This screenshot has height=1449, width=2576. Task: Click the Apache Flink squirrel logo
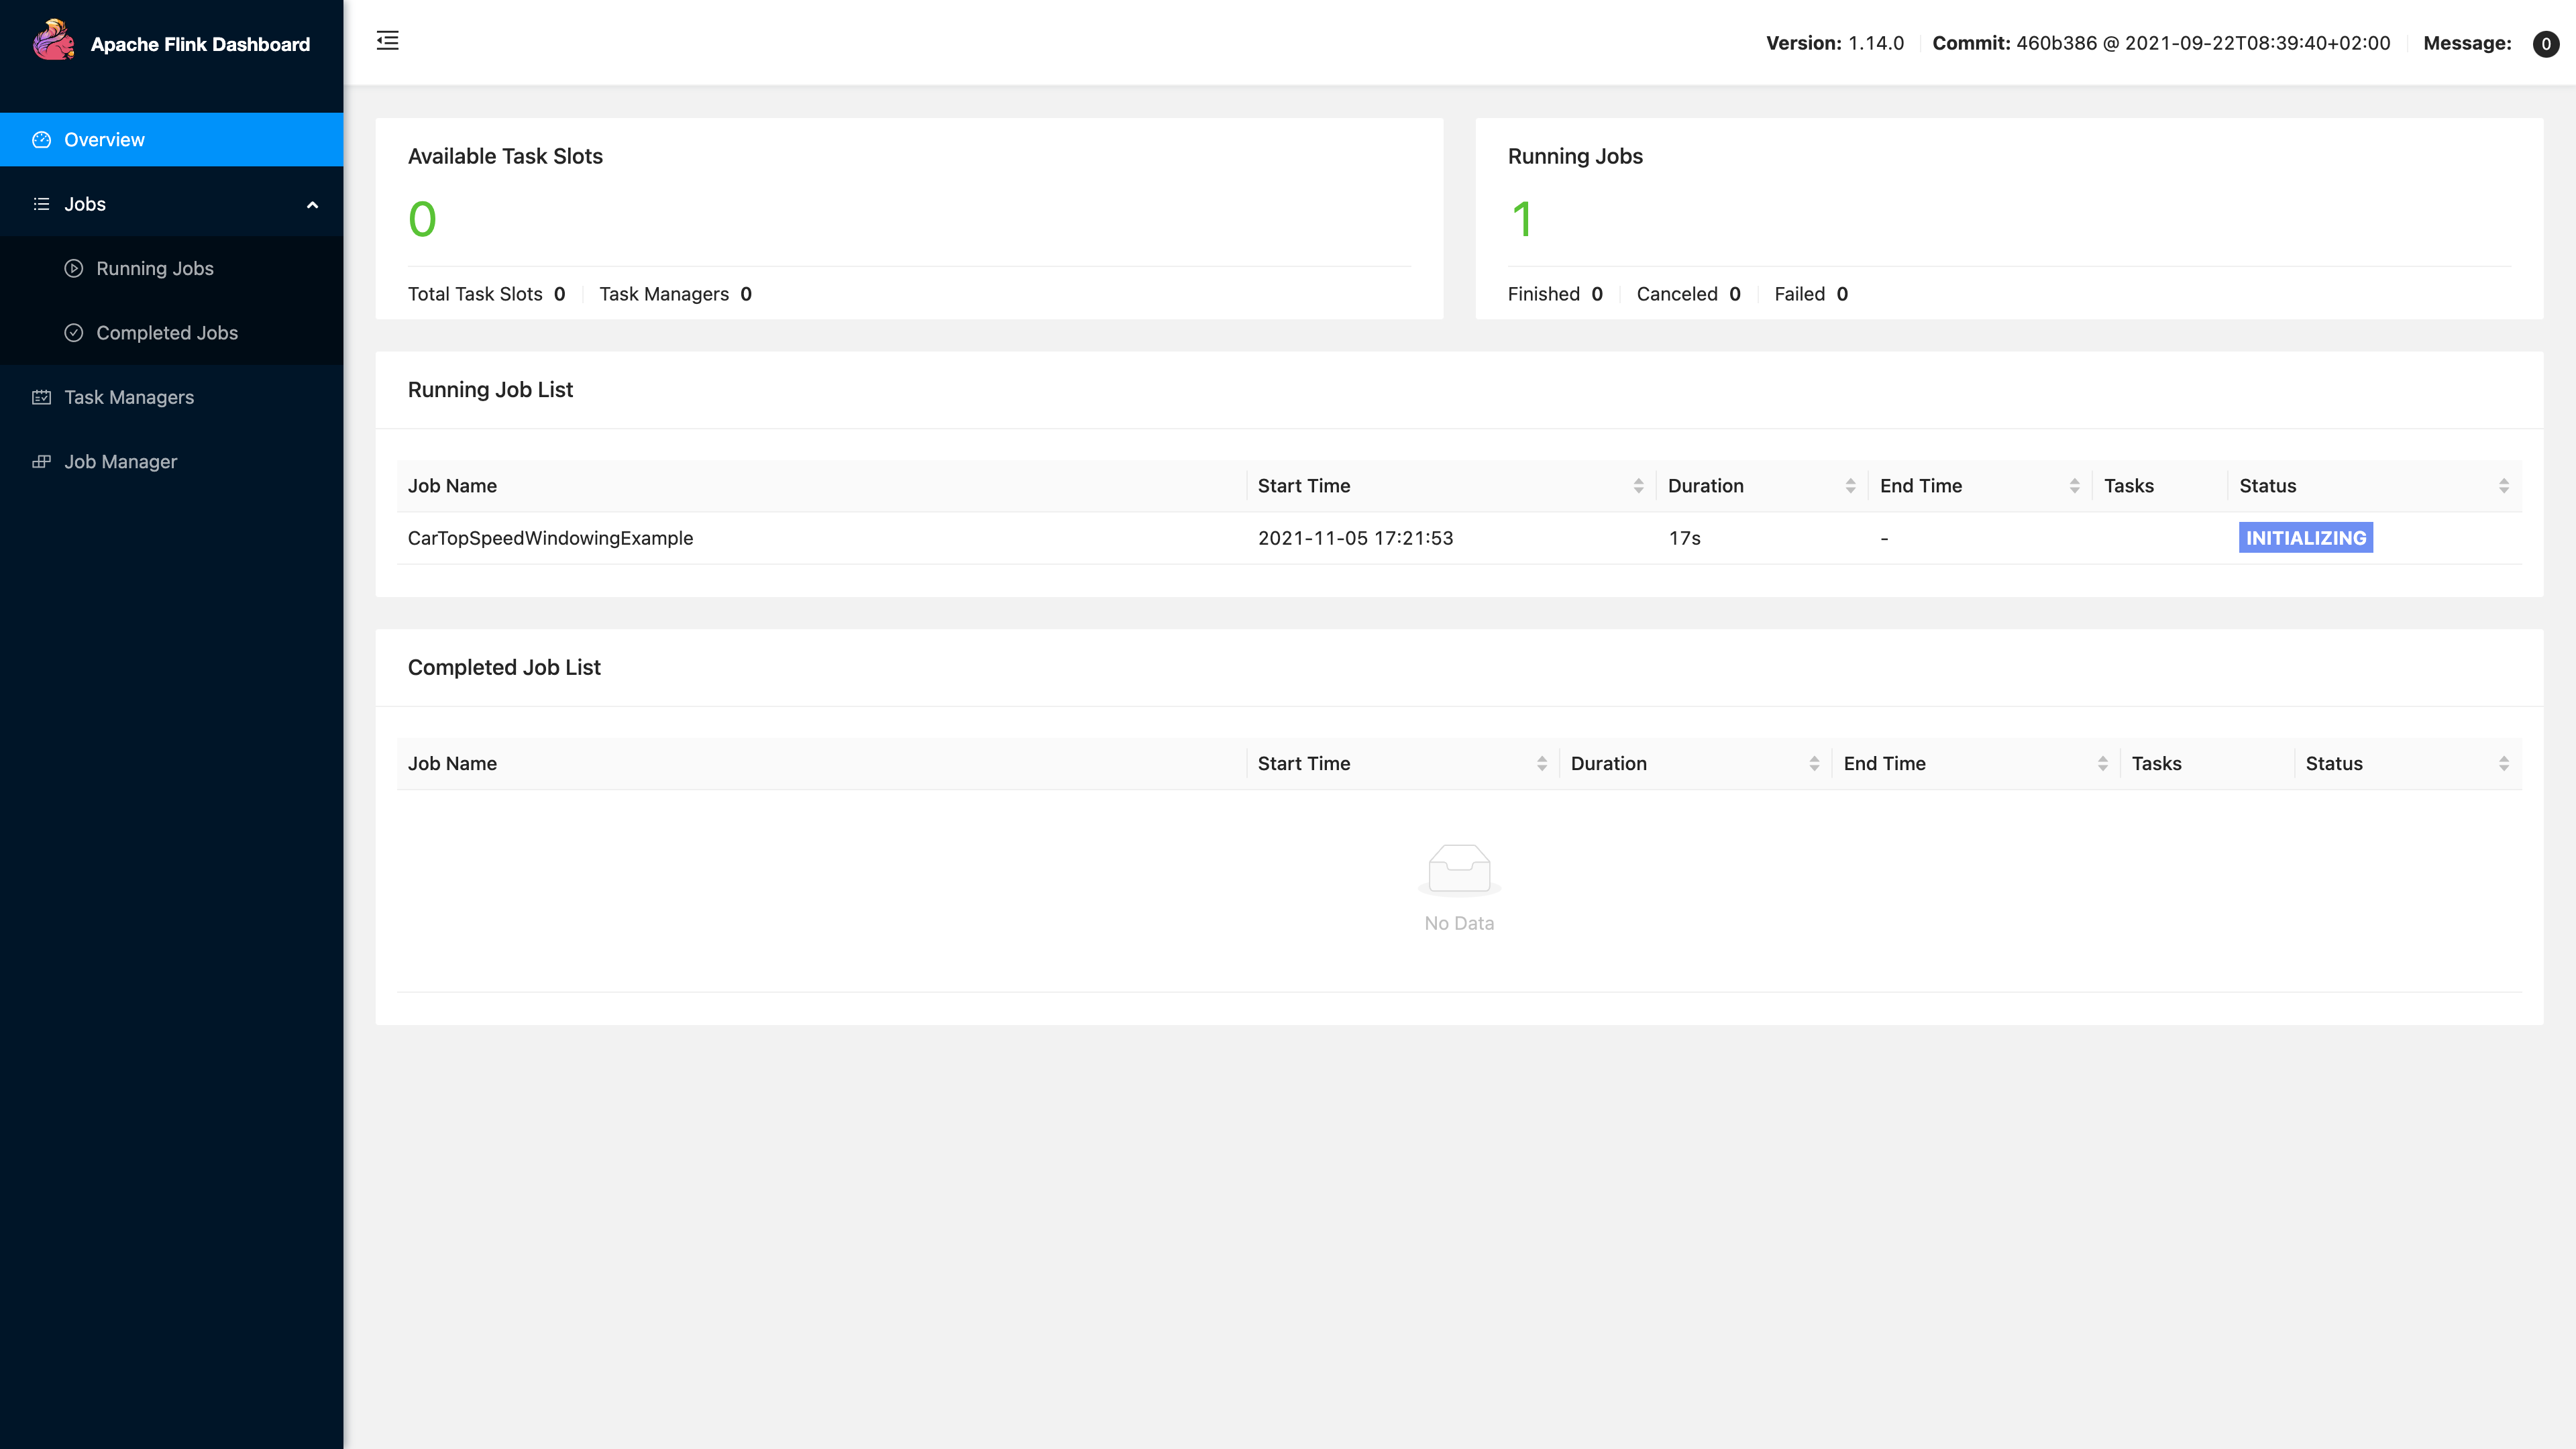53,41
